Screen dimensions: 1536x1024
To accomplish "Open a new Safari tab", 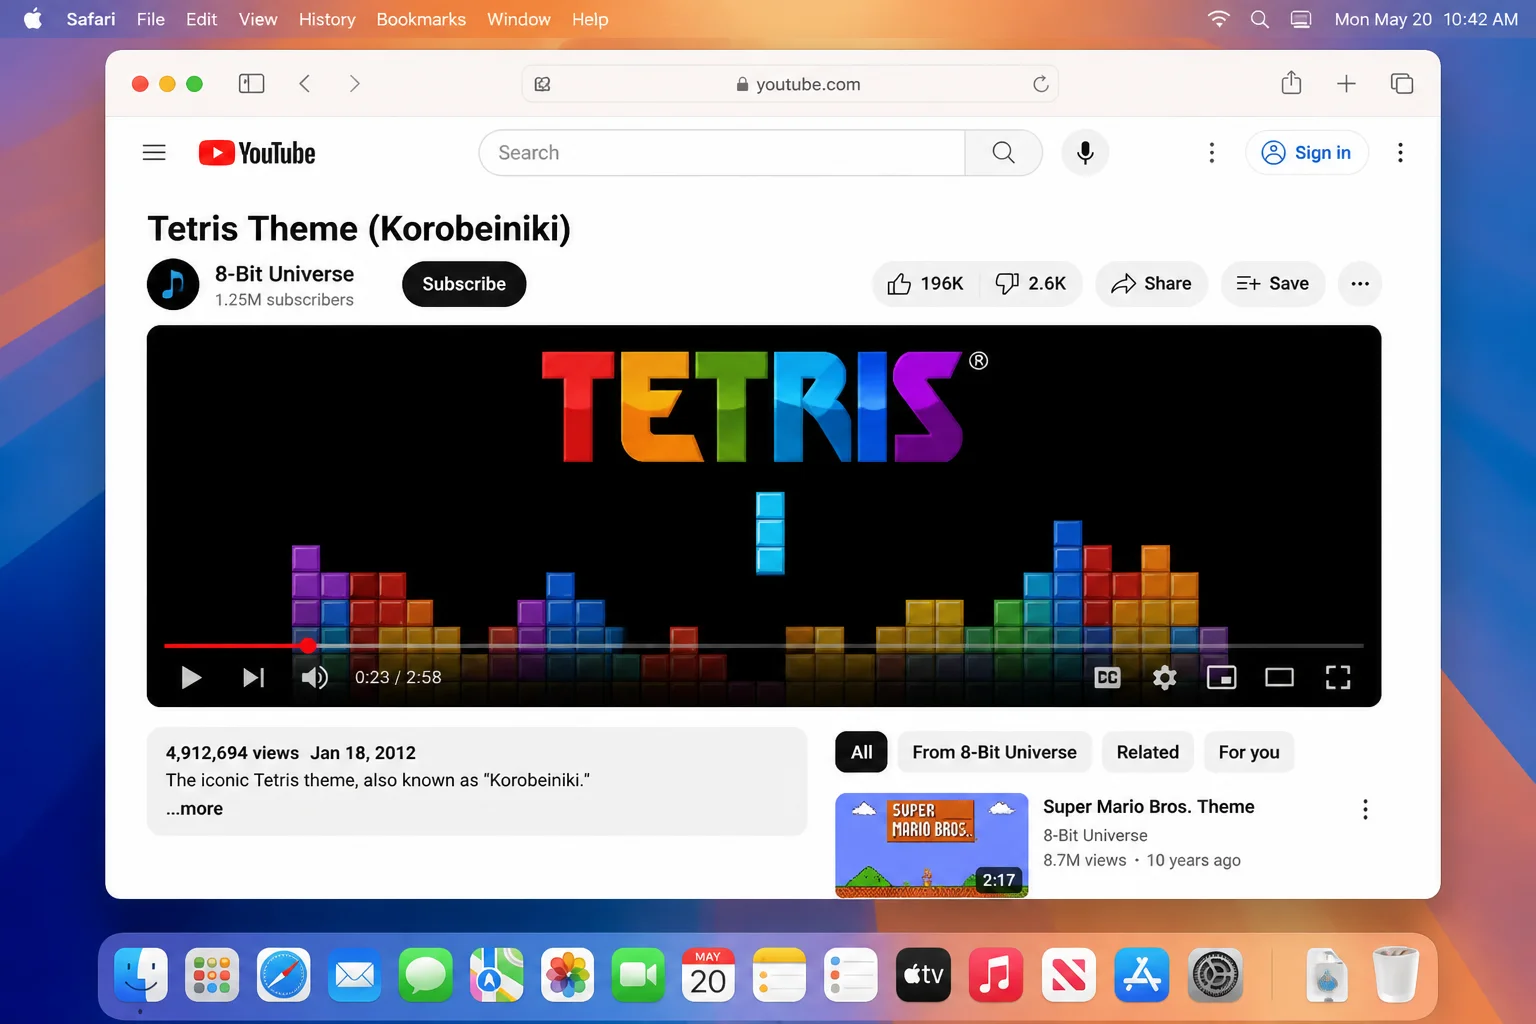I will [x=1346, y=84].
